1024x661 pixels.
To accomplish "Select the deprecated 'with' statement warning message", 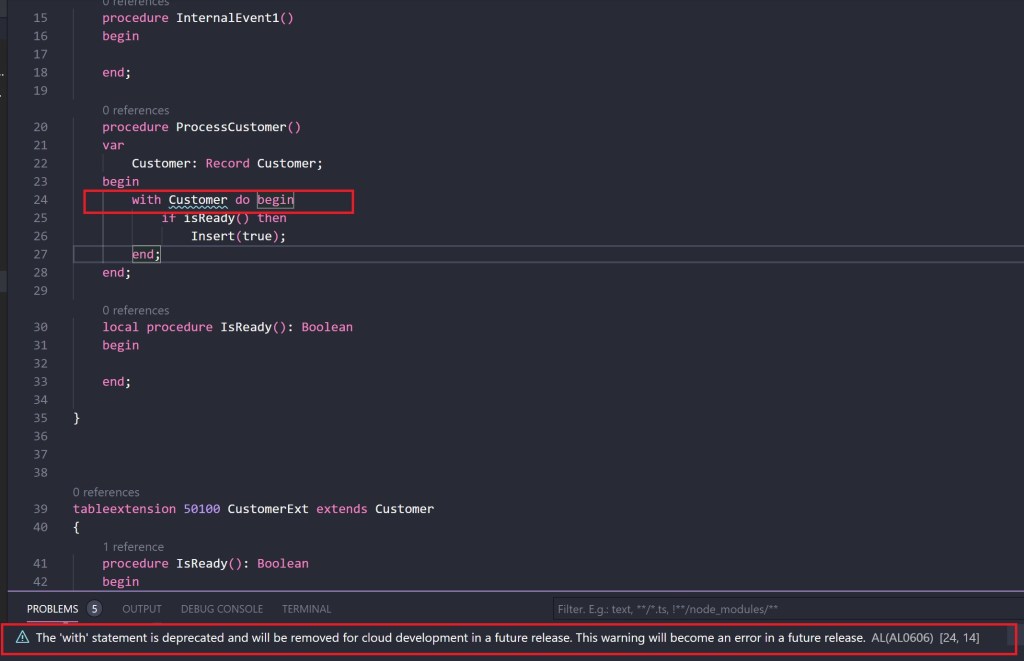I will click(450, 637).
